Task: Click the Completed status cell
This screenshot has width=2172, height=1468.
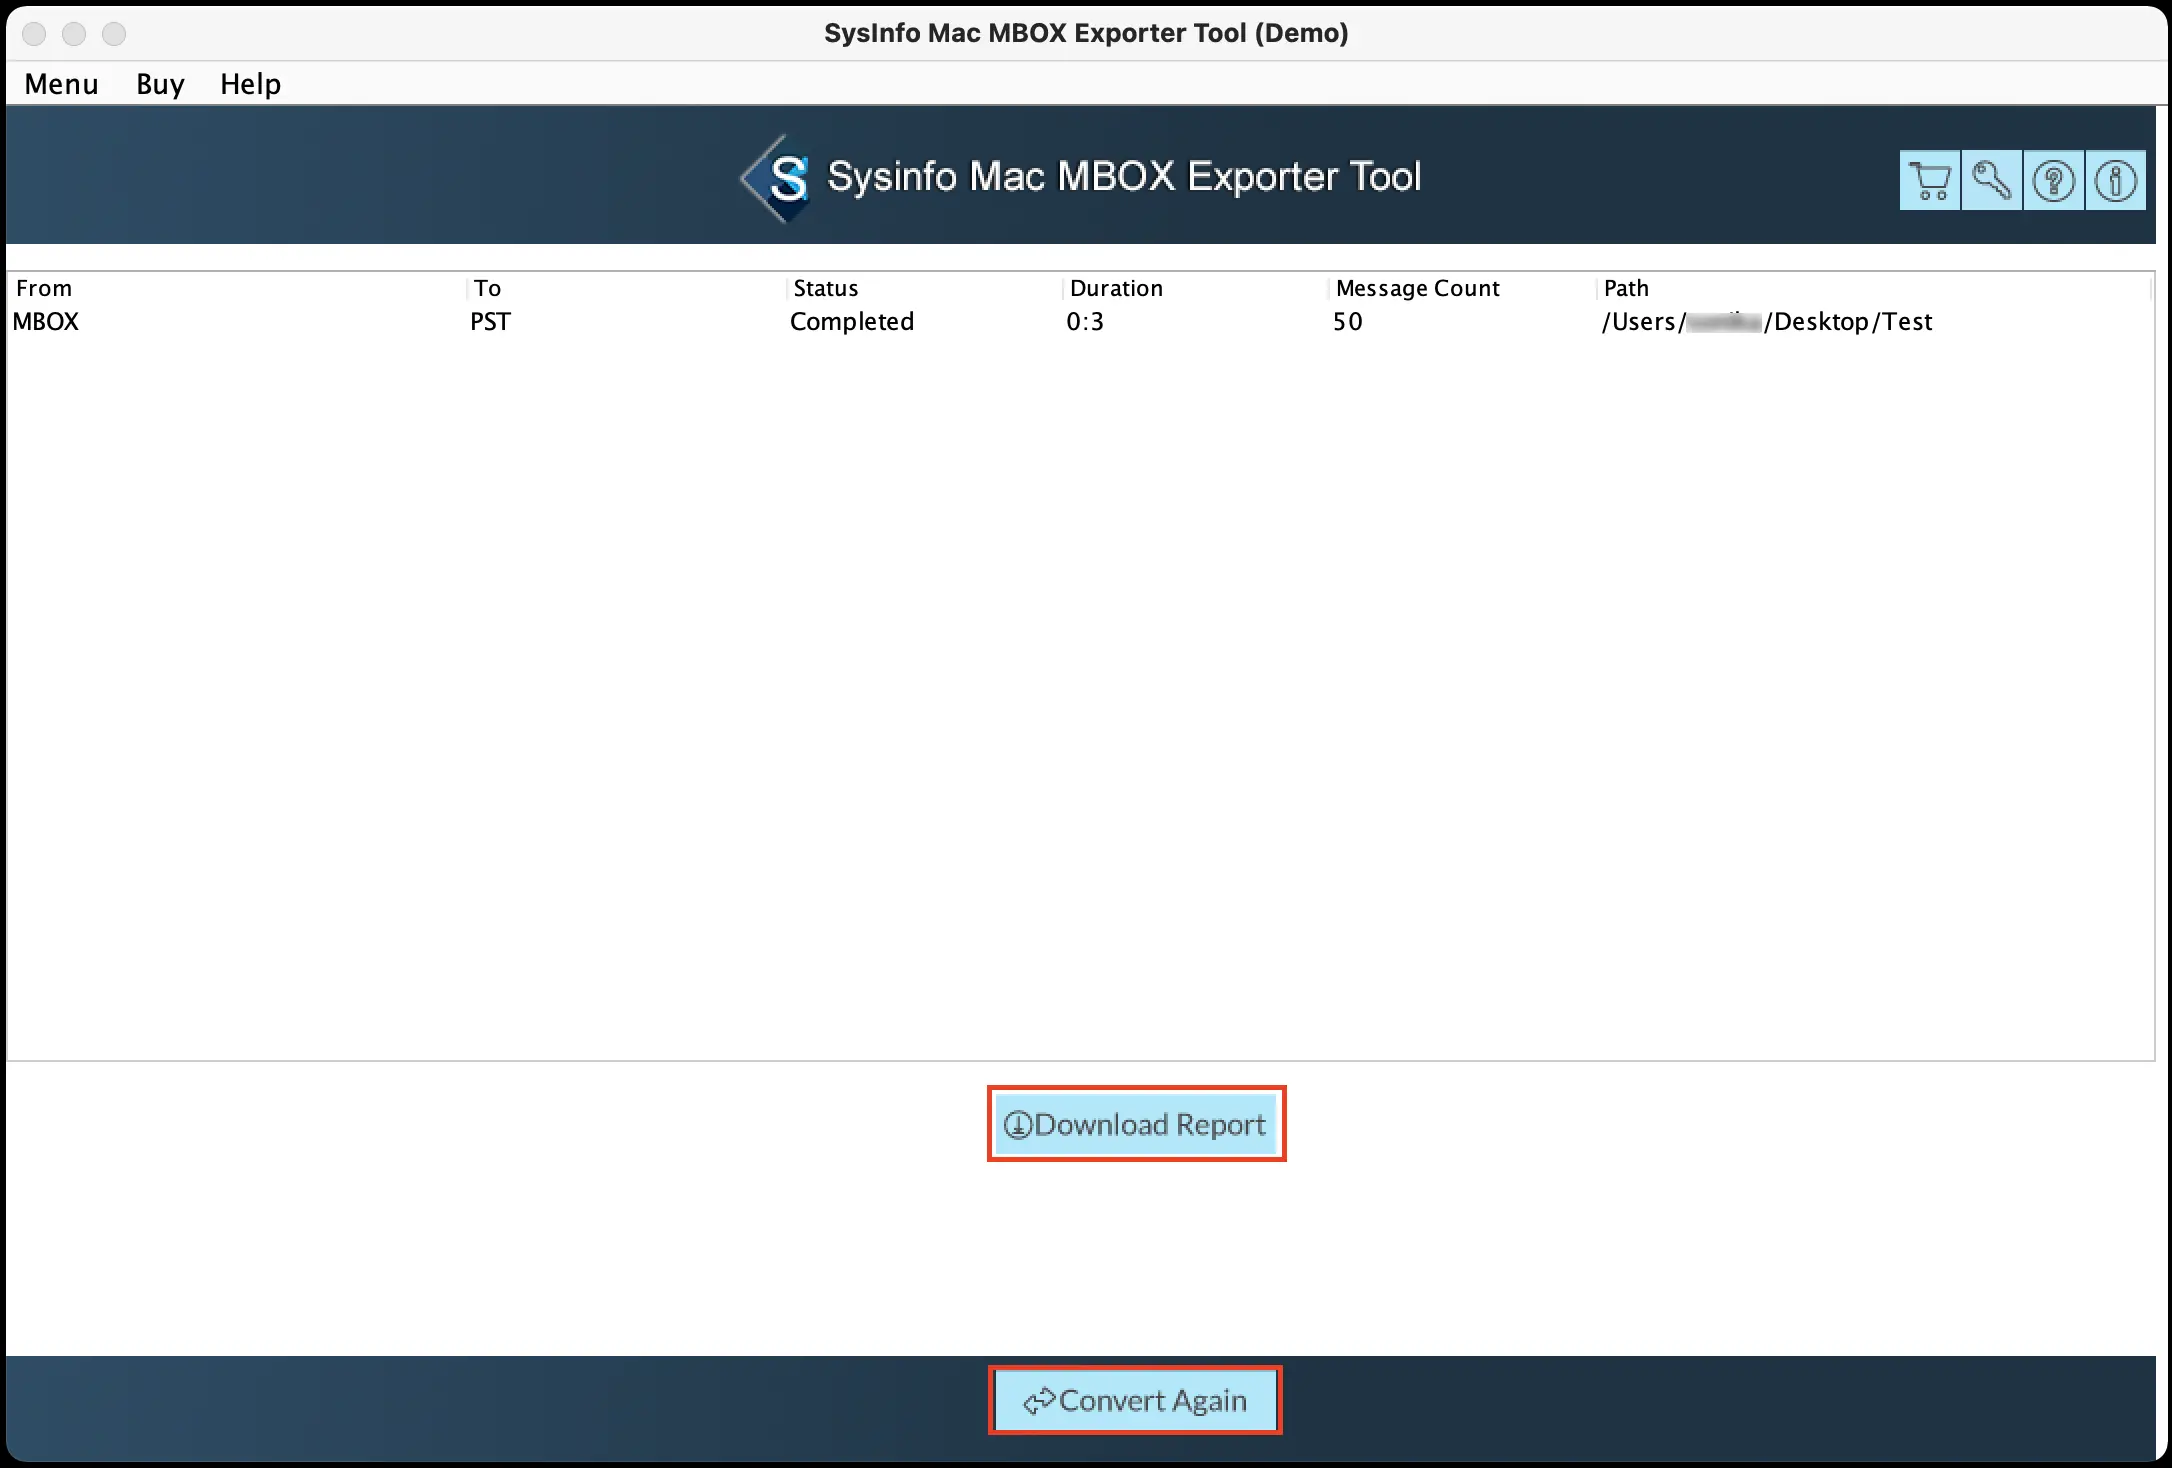Action: [x=851, y=322]
